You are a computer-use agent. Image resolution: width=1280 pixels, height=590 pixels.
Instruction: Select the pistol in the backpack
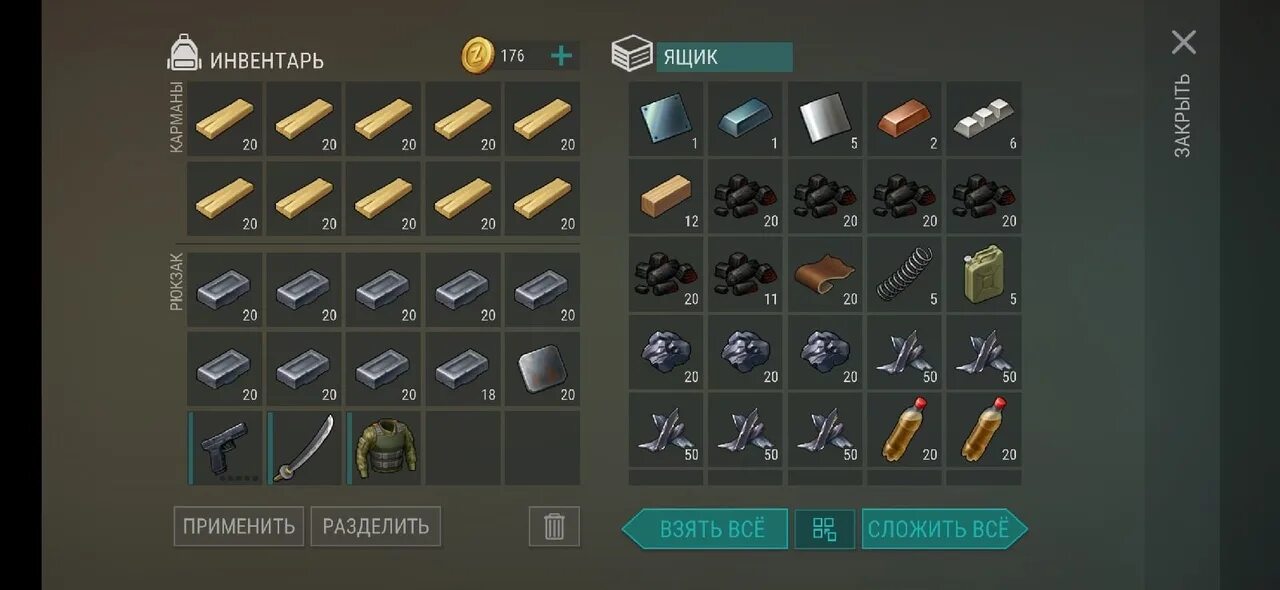(x=225, y=447)
